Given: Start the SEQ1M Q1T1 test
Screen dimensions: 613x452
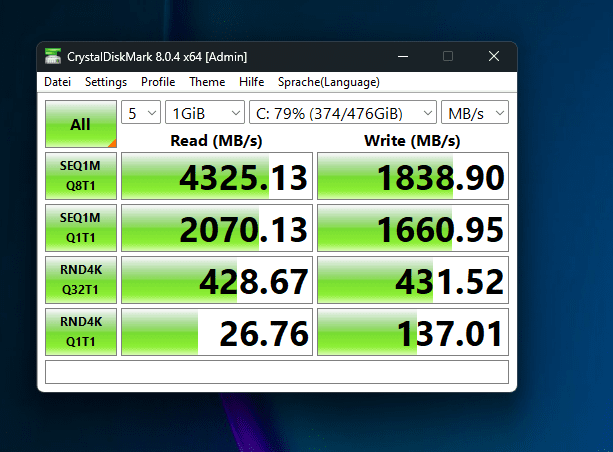Looking at the screenshot, I should [81, 228].
